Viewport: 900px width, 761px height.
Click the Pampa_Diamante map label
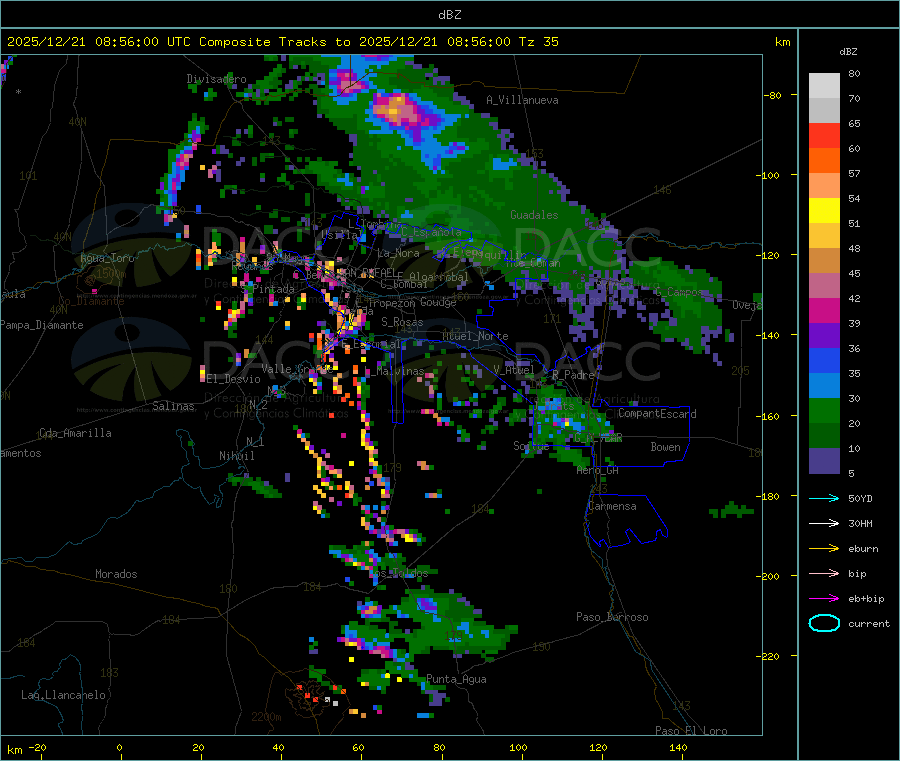42,325
